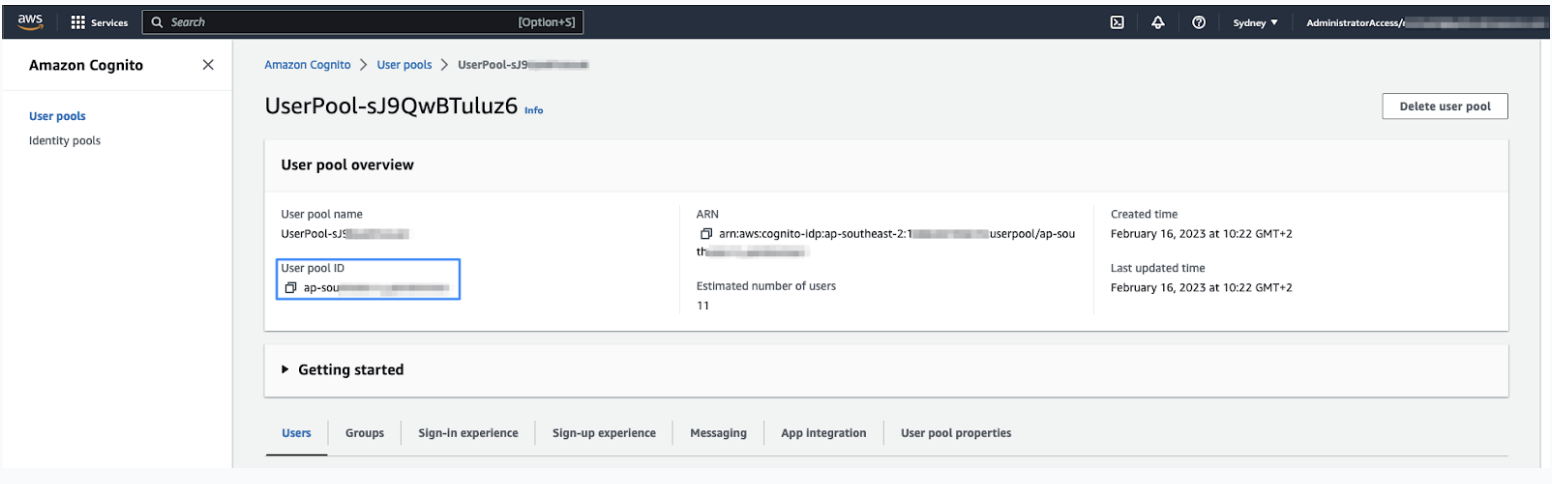1552x484 pixels.
Task: Open the help question mark icon
Action: 1197,22
